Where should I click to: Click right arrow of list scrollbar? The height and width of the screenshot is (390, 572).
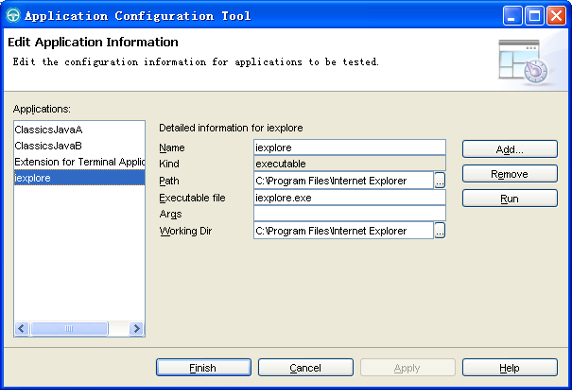click(137, 329)
